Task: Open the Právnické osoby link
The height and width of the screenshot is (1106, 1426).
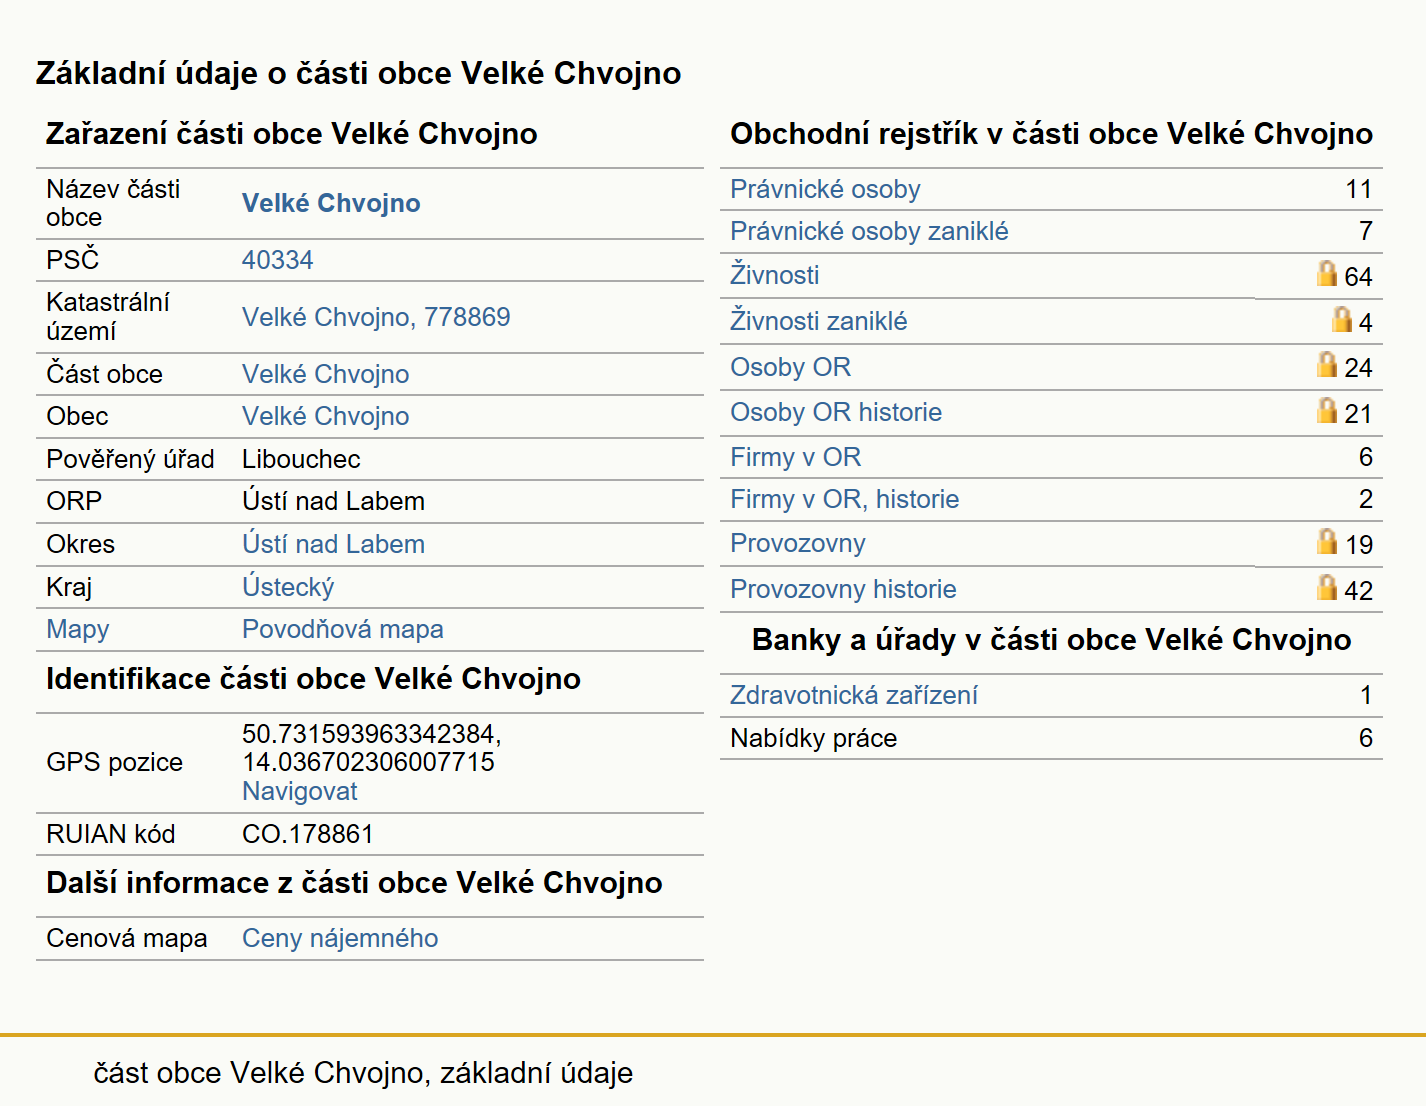Action: point(825,189)
